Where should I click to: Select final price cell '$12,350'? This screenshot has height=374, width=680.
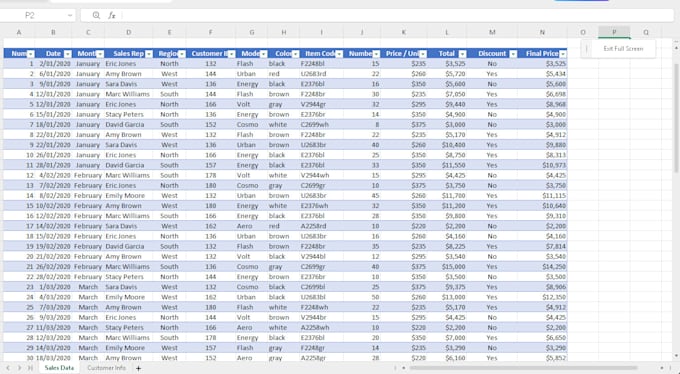(542, 297)
